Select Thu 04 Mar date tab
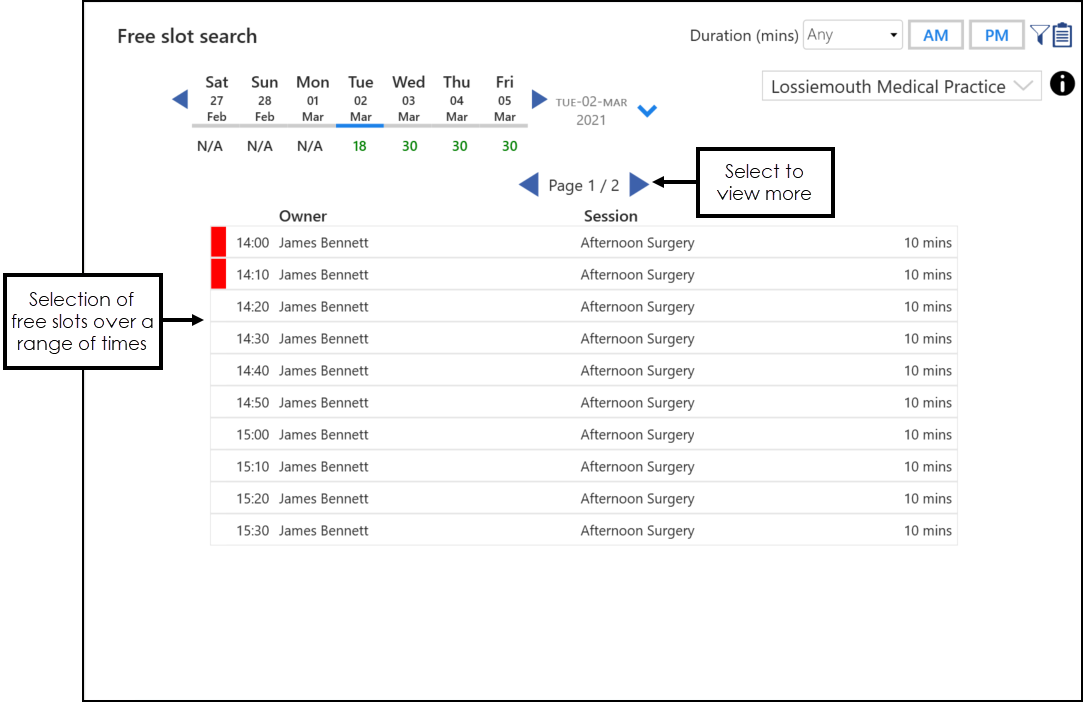 (x=456, y=99)
